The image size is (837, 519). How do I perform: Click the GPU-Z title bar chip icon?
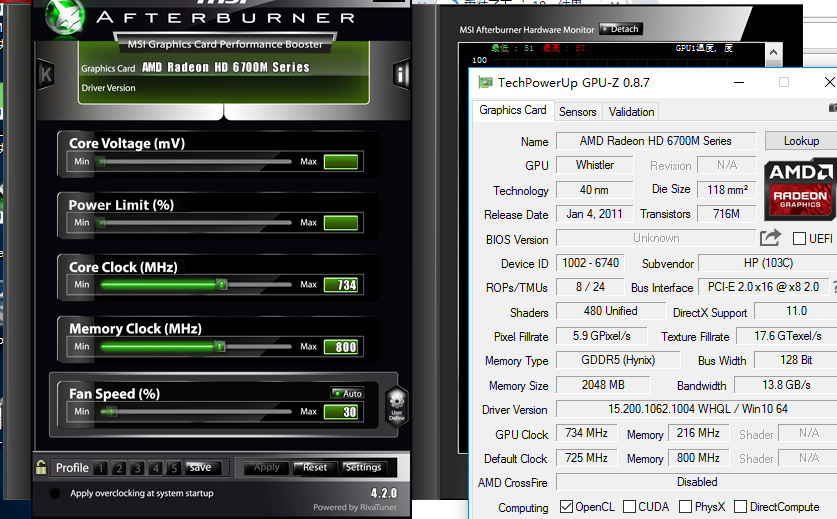[x=485, y=83]
